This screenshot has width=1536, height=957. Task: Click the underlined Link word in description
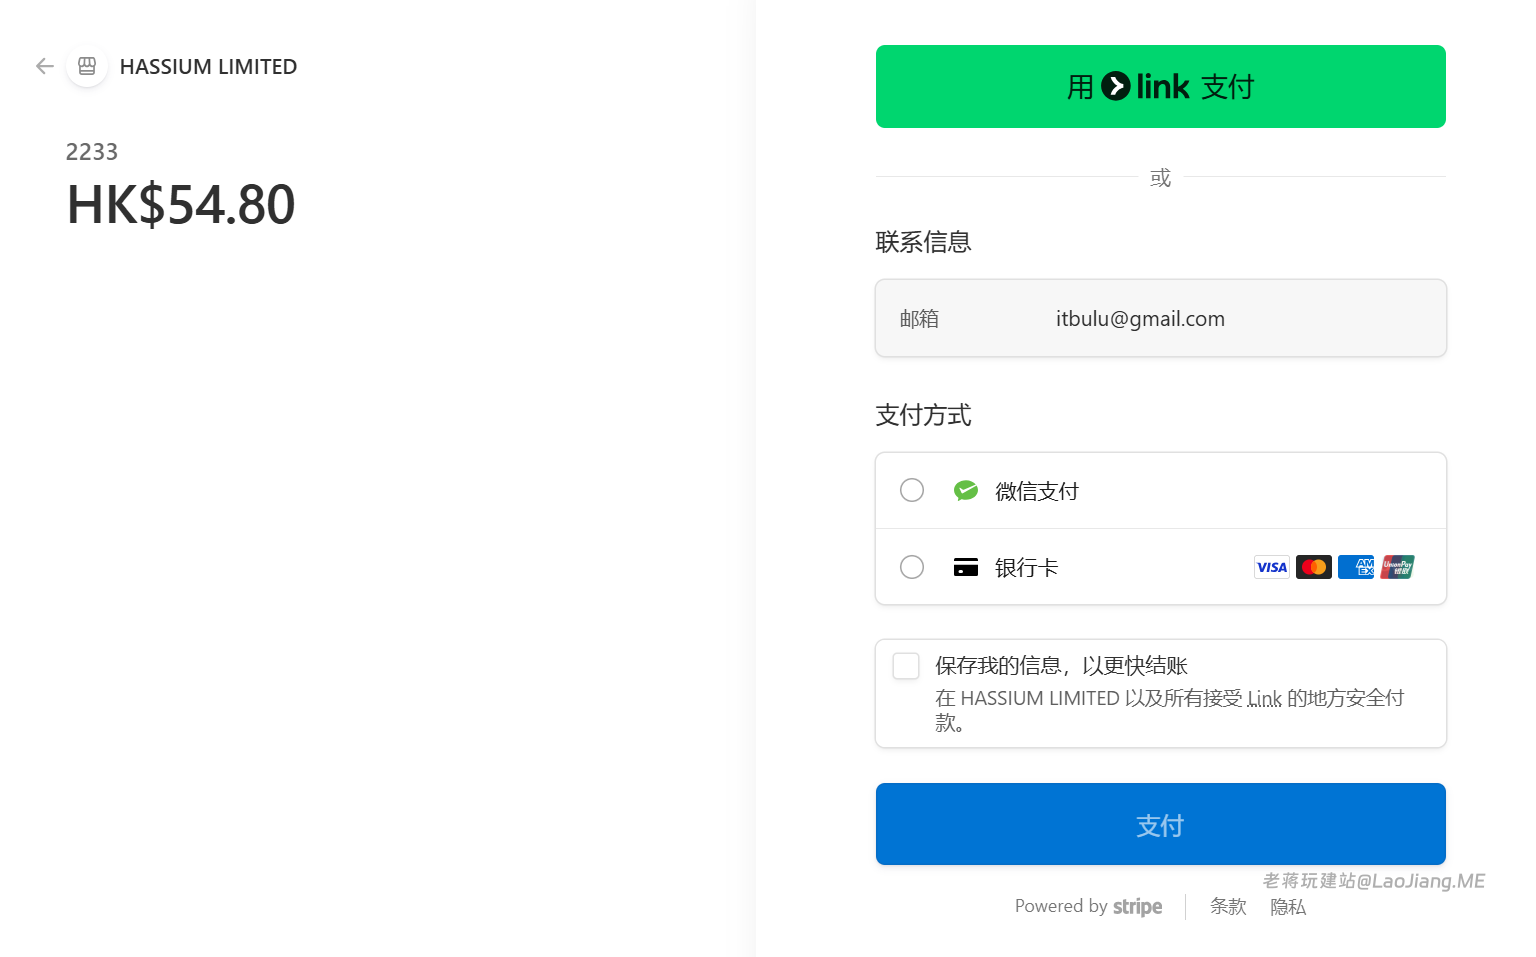click(1264, 698)
